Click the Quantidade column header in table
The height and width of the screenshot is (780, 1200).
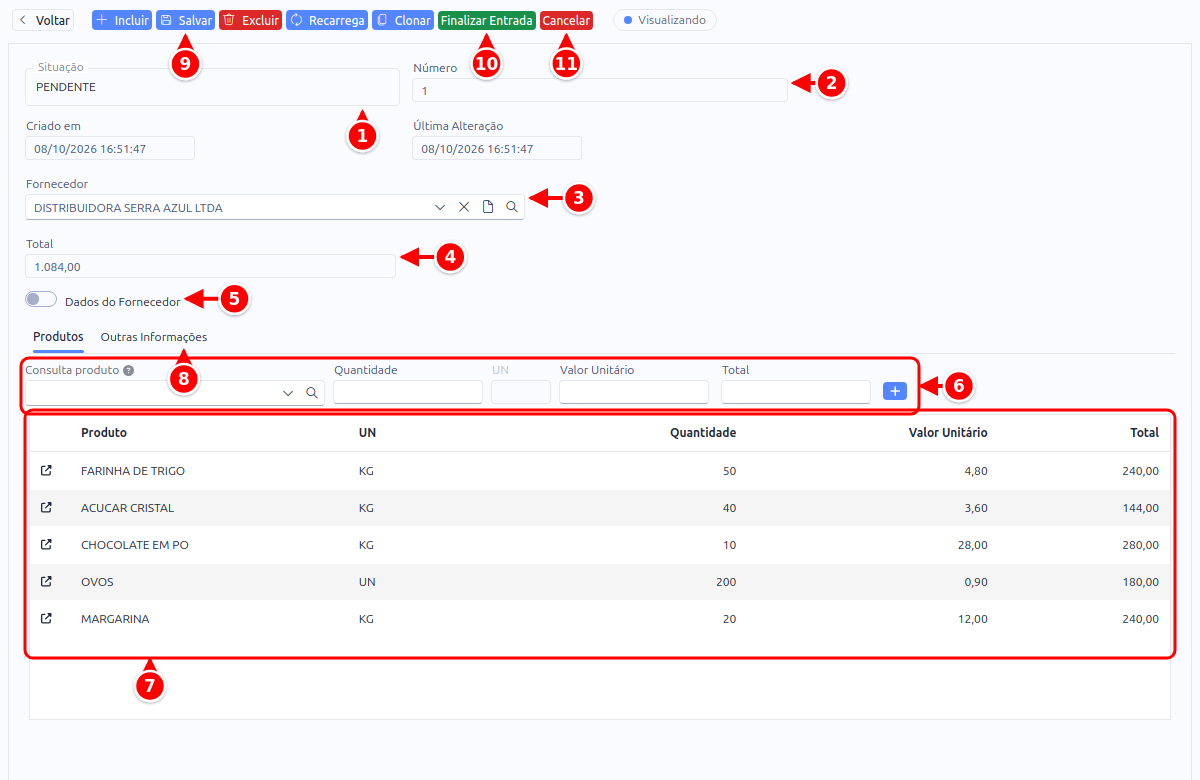(x=703, y=432)
